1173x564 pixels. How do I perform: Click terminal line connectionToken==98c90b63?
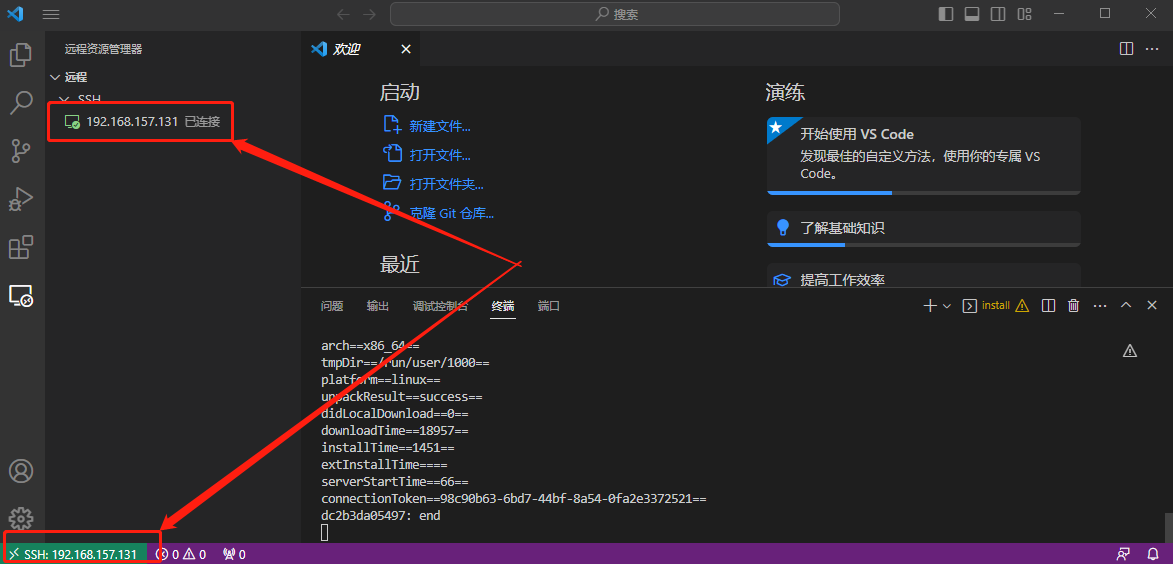[514, 499]
